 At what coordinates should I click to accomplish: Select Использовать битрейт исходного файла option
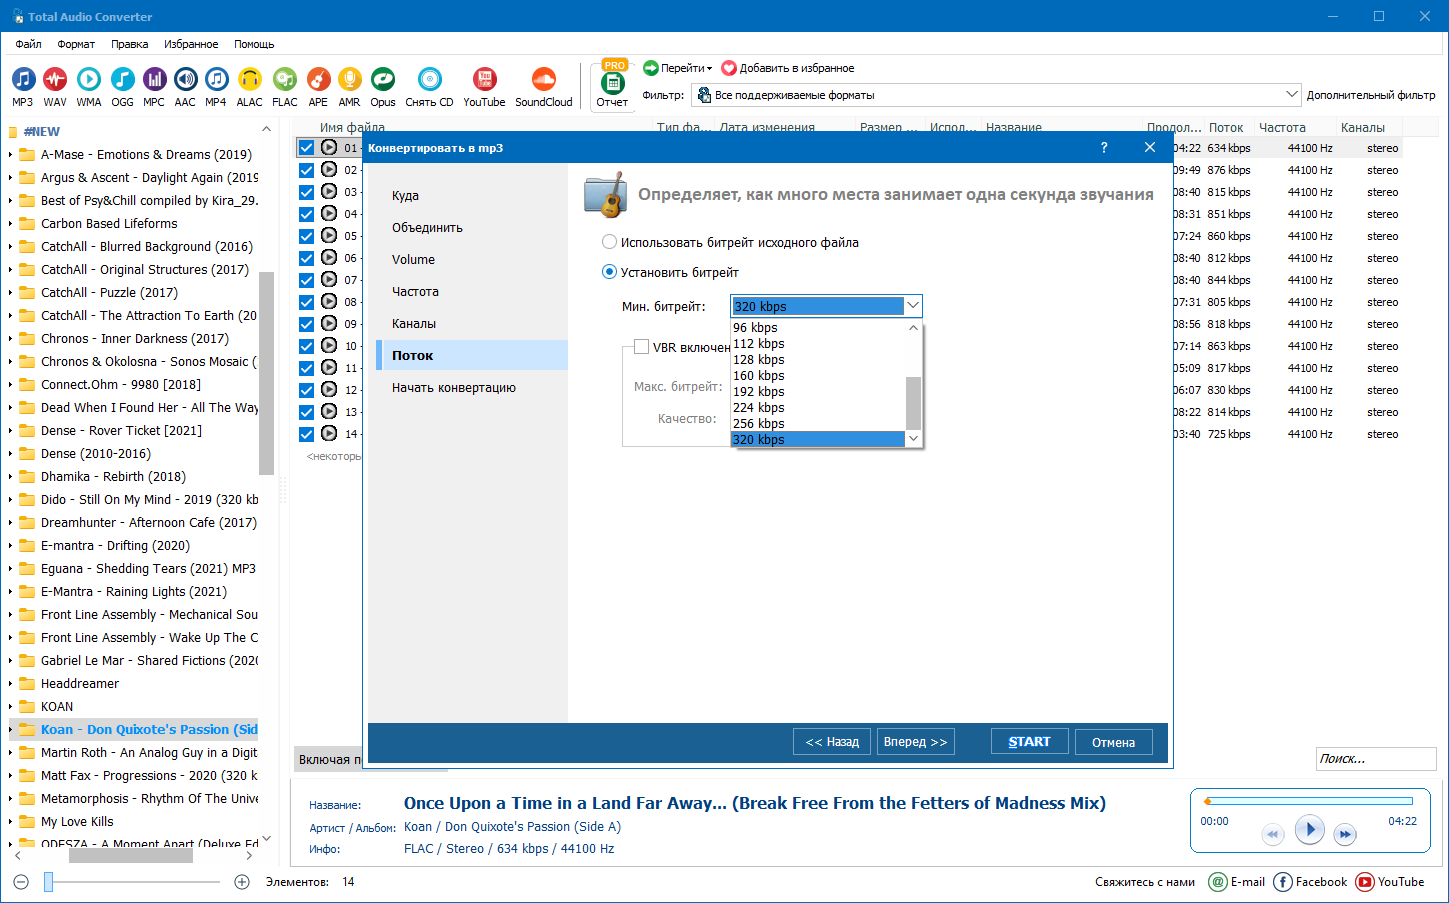click(730, 242)
